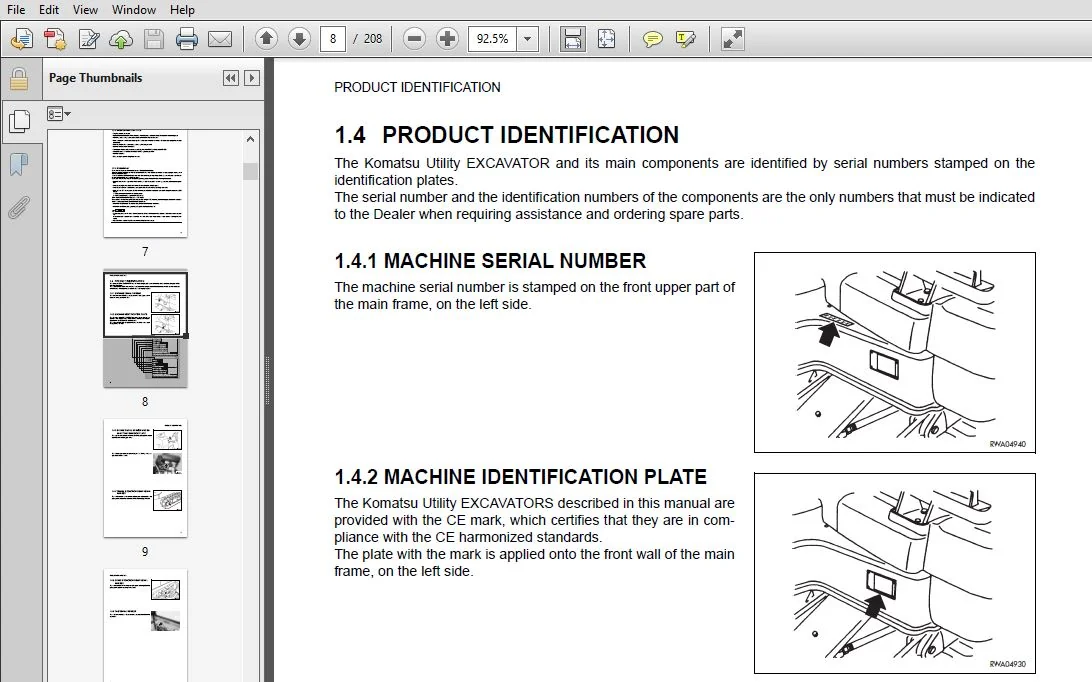Go to next page with down arrow
The height and width of the screenshot is (682, 1092).
(x=299, y=39)
